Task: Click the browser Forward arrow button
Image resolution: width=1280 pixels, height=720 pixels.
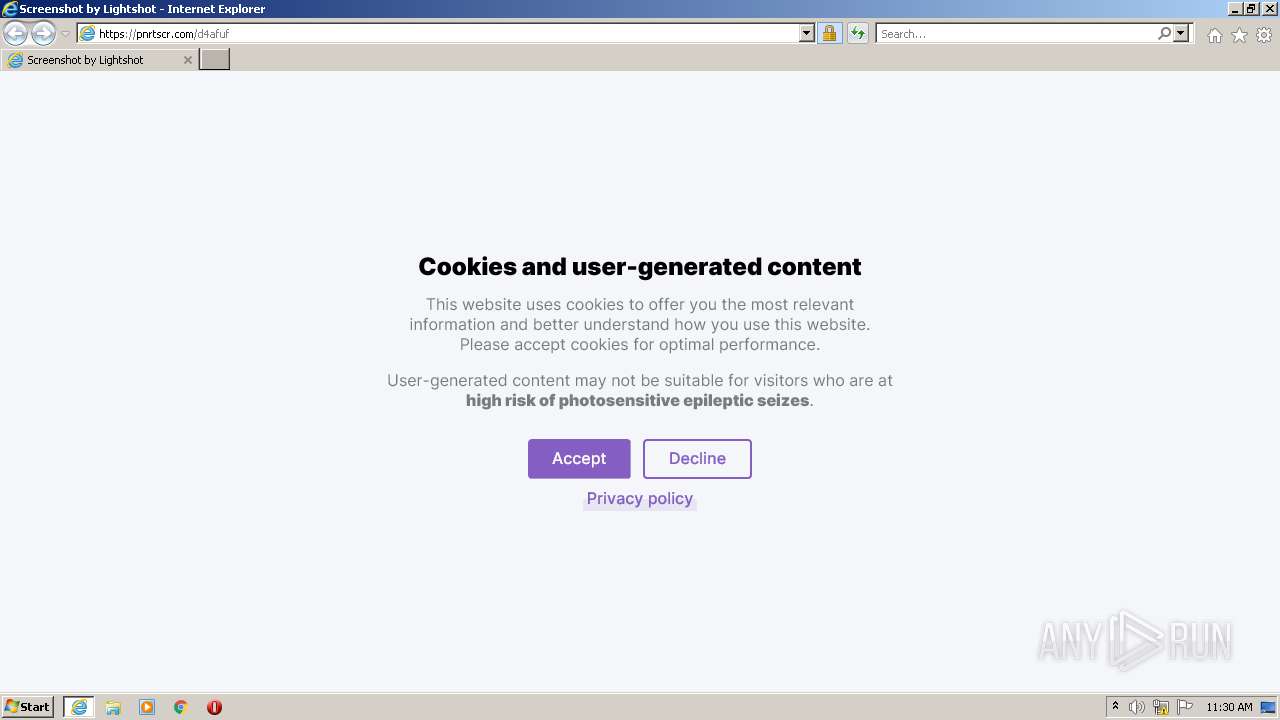Action: pyautogui.click(x=43, y=33)
